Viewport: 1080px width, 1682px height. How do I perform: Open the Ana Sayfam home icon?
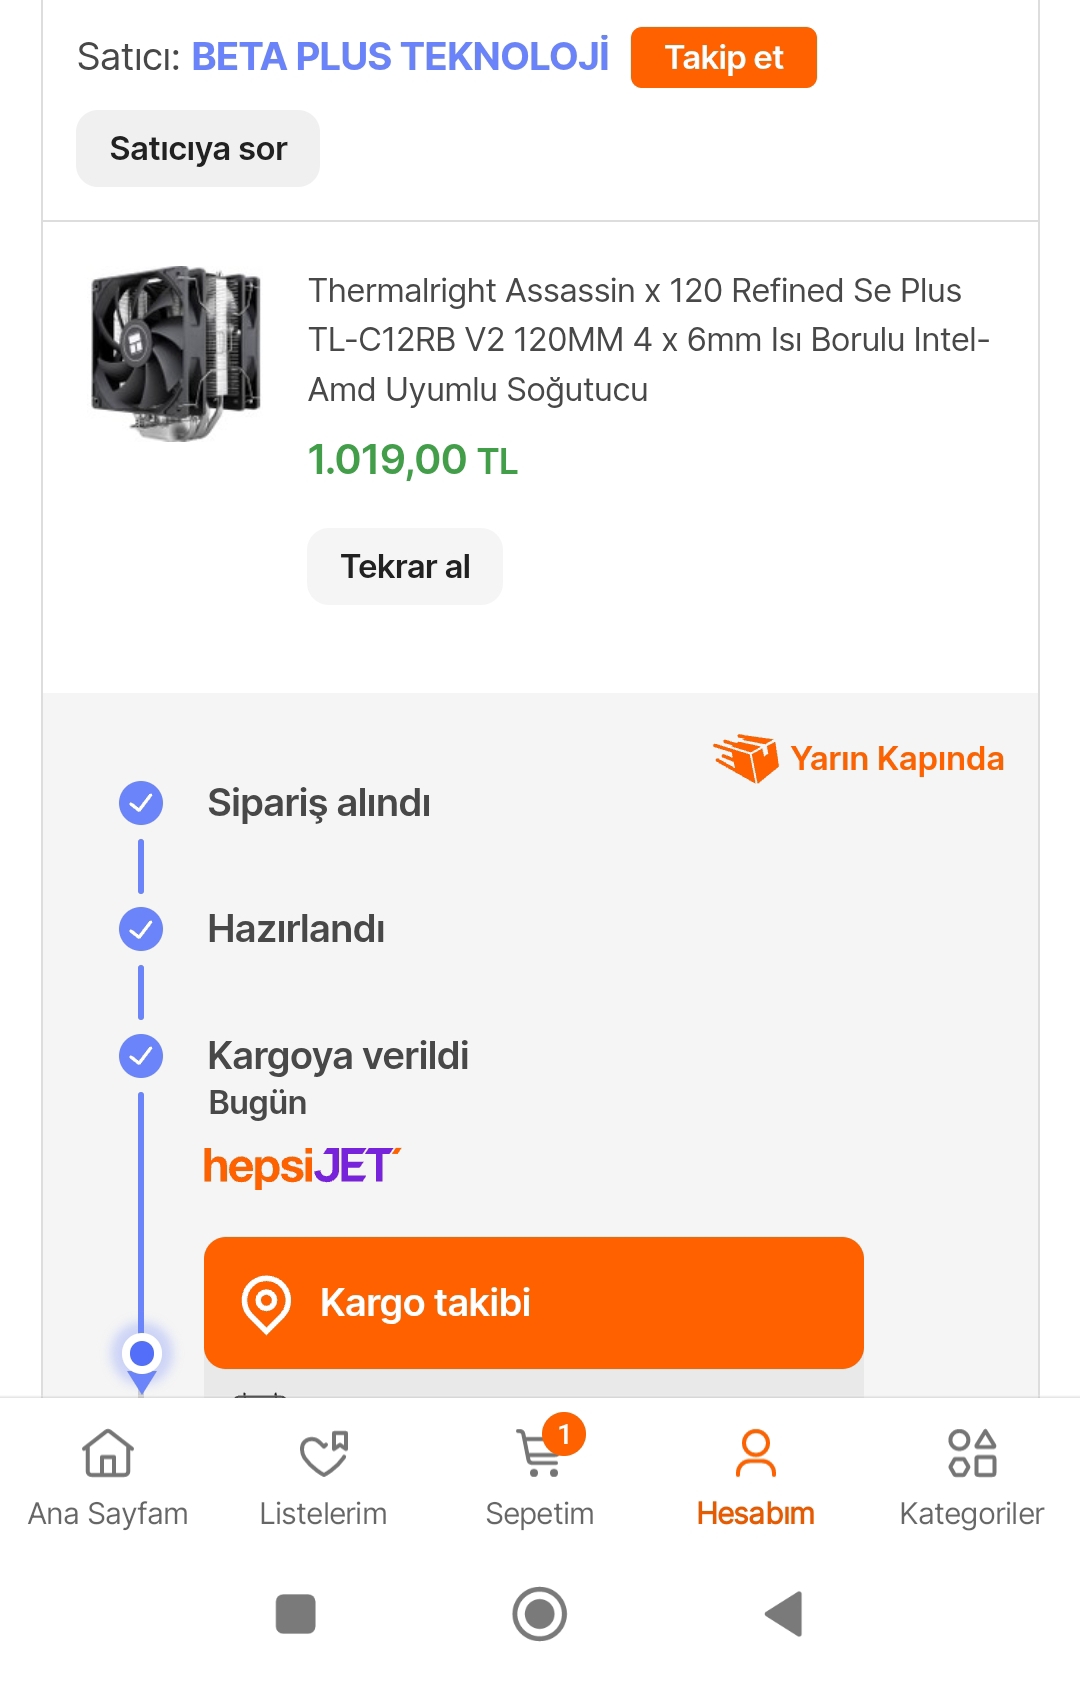108,1453
